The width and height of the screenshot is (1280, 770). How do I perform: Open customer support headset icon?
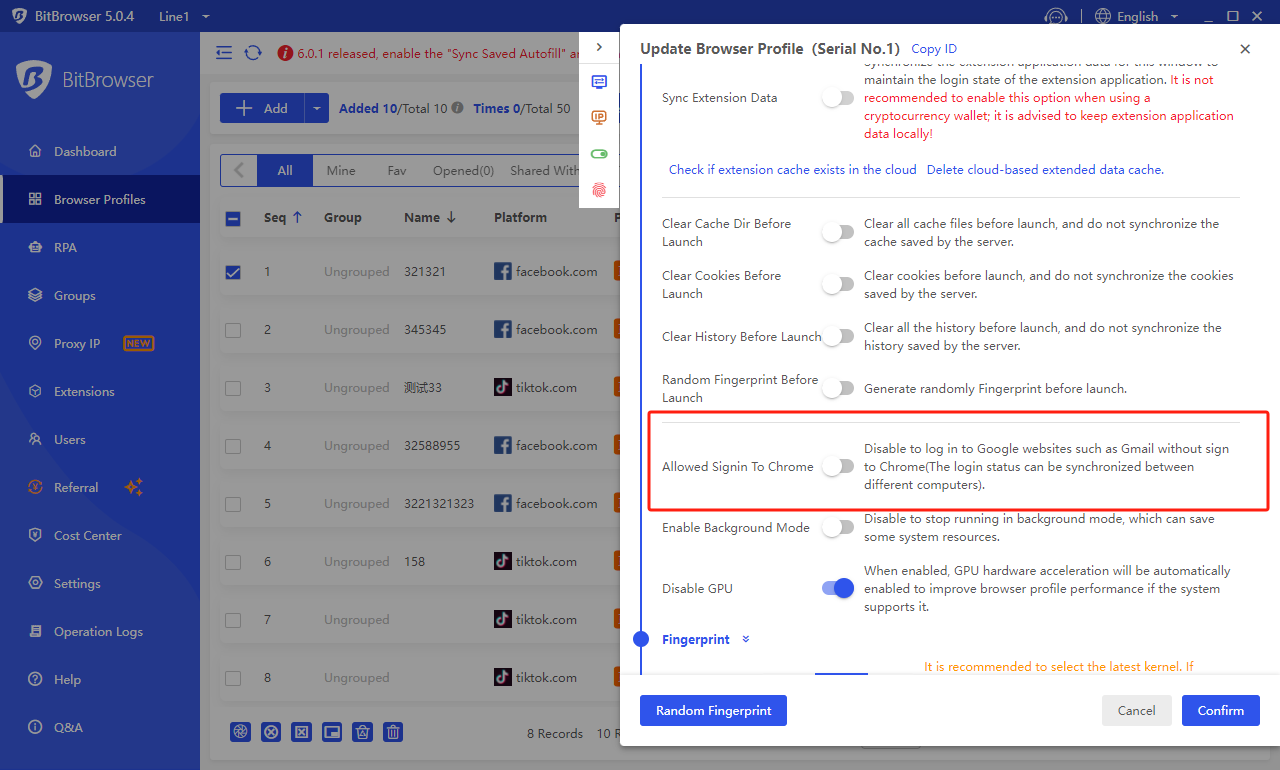[x=1056, y=17]
